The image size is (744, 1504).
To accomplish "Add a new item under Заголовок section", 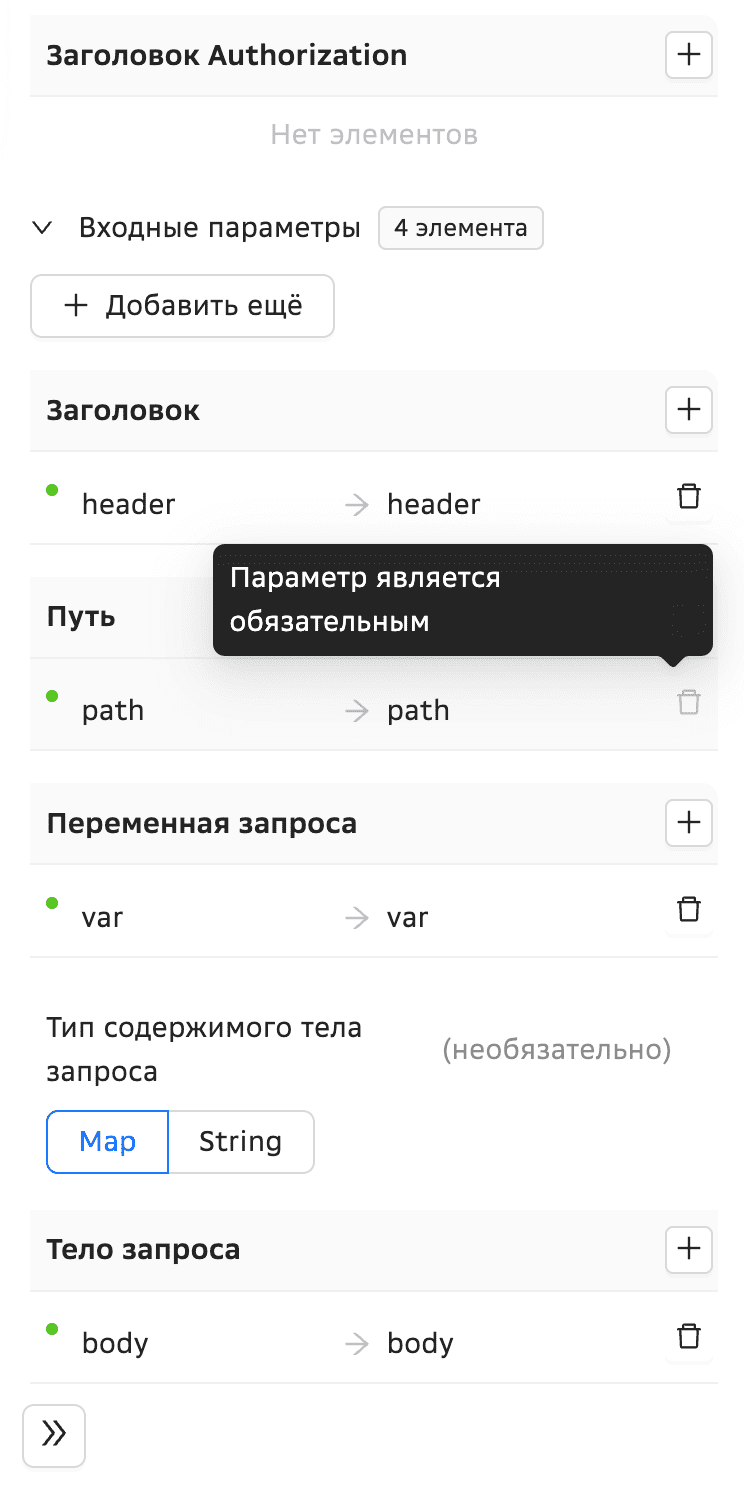I will (688, 409).
